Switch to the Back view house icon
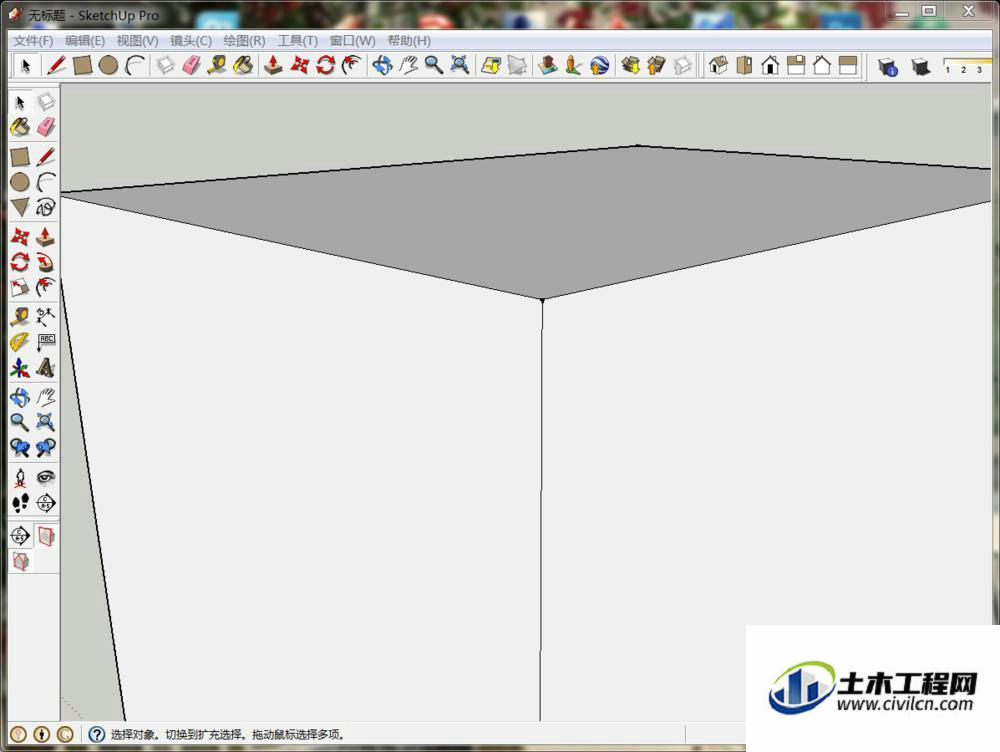Image resolution: width=1000 pixels, height=752 pixels. coord(822,65)
